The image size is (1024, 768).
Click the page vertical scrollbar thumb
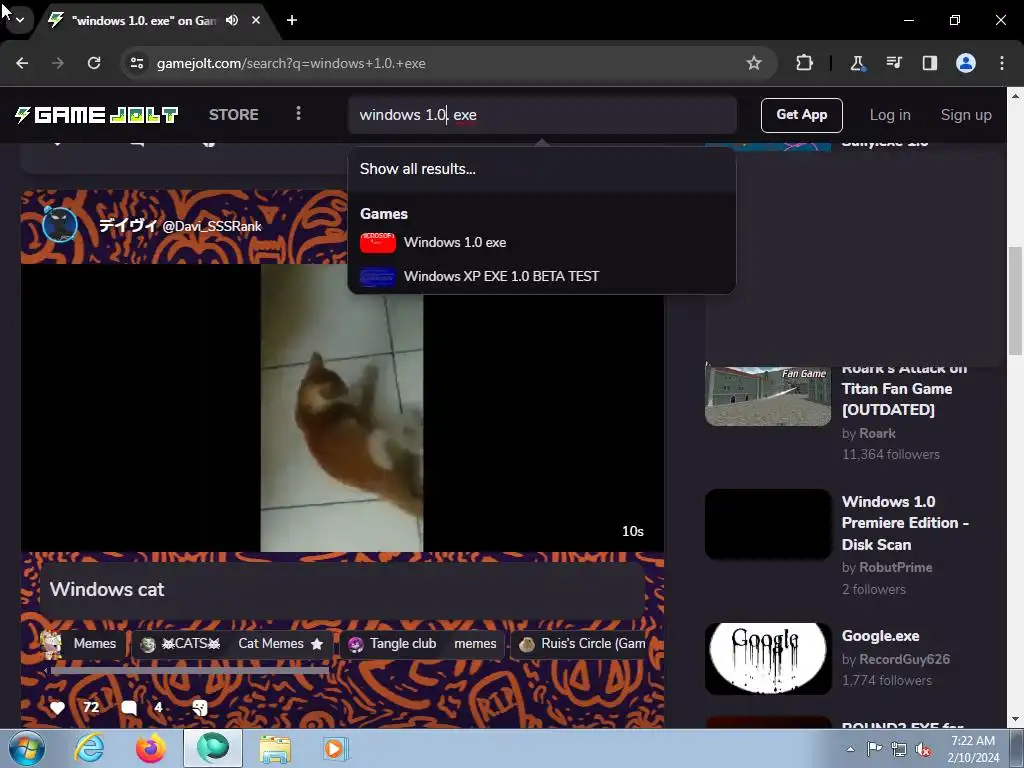pos(1015,300)
